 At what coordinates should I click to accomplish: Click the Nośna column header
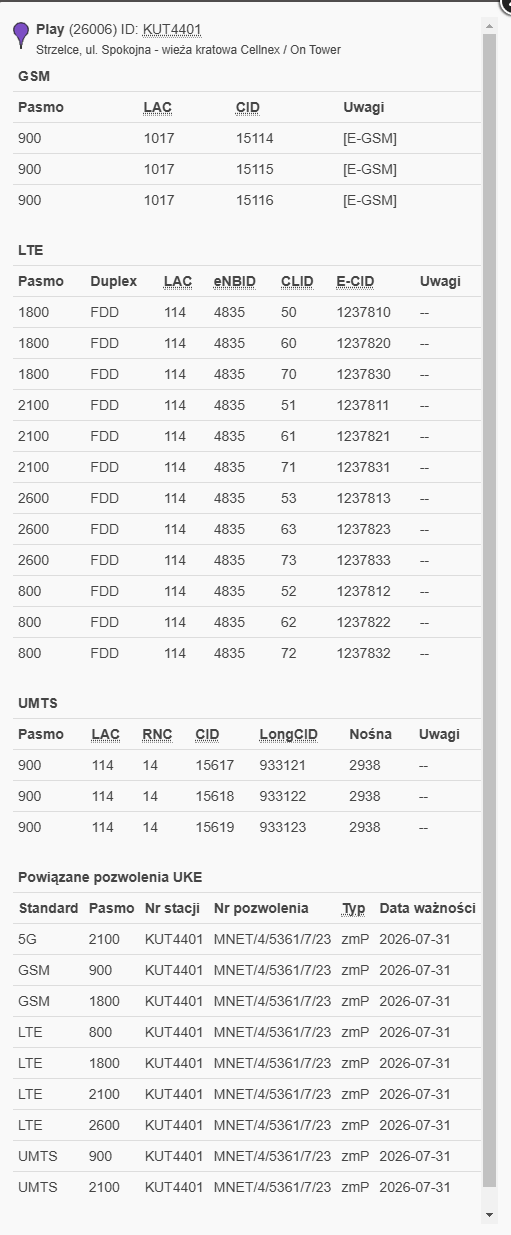point(370,734)
